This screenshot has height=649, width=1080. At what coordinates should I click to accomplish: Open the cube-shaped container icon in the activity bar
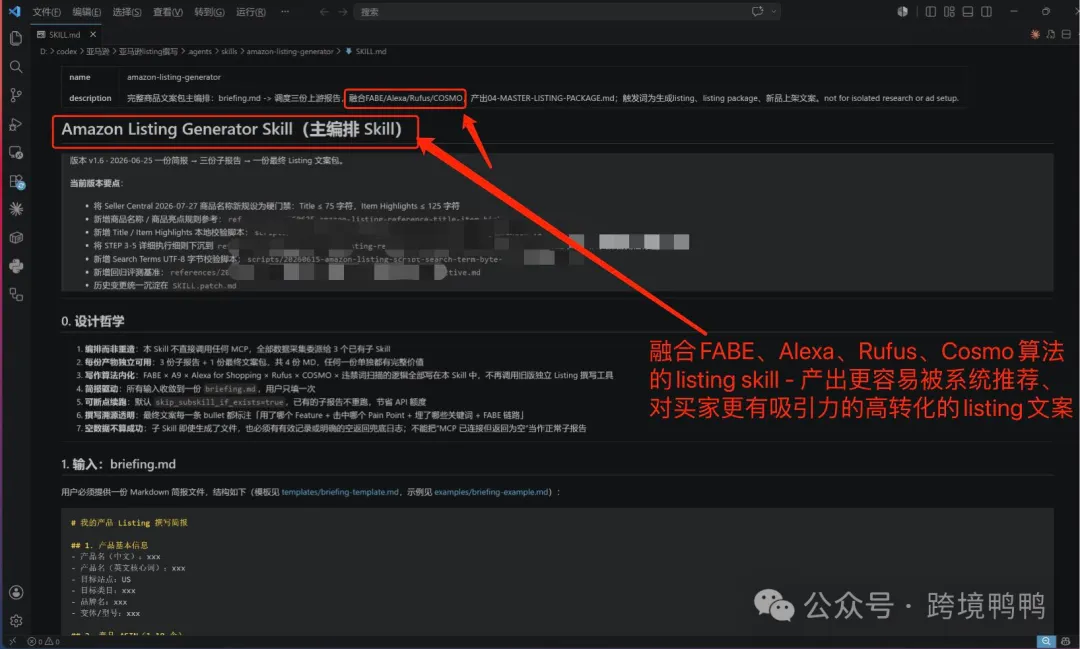tap(16, 238)
